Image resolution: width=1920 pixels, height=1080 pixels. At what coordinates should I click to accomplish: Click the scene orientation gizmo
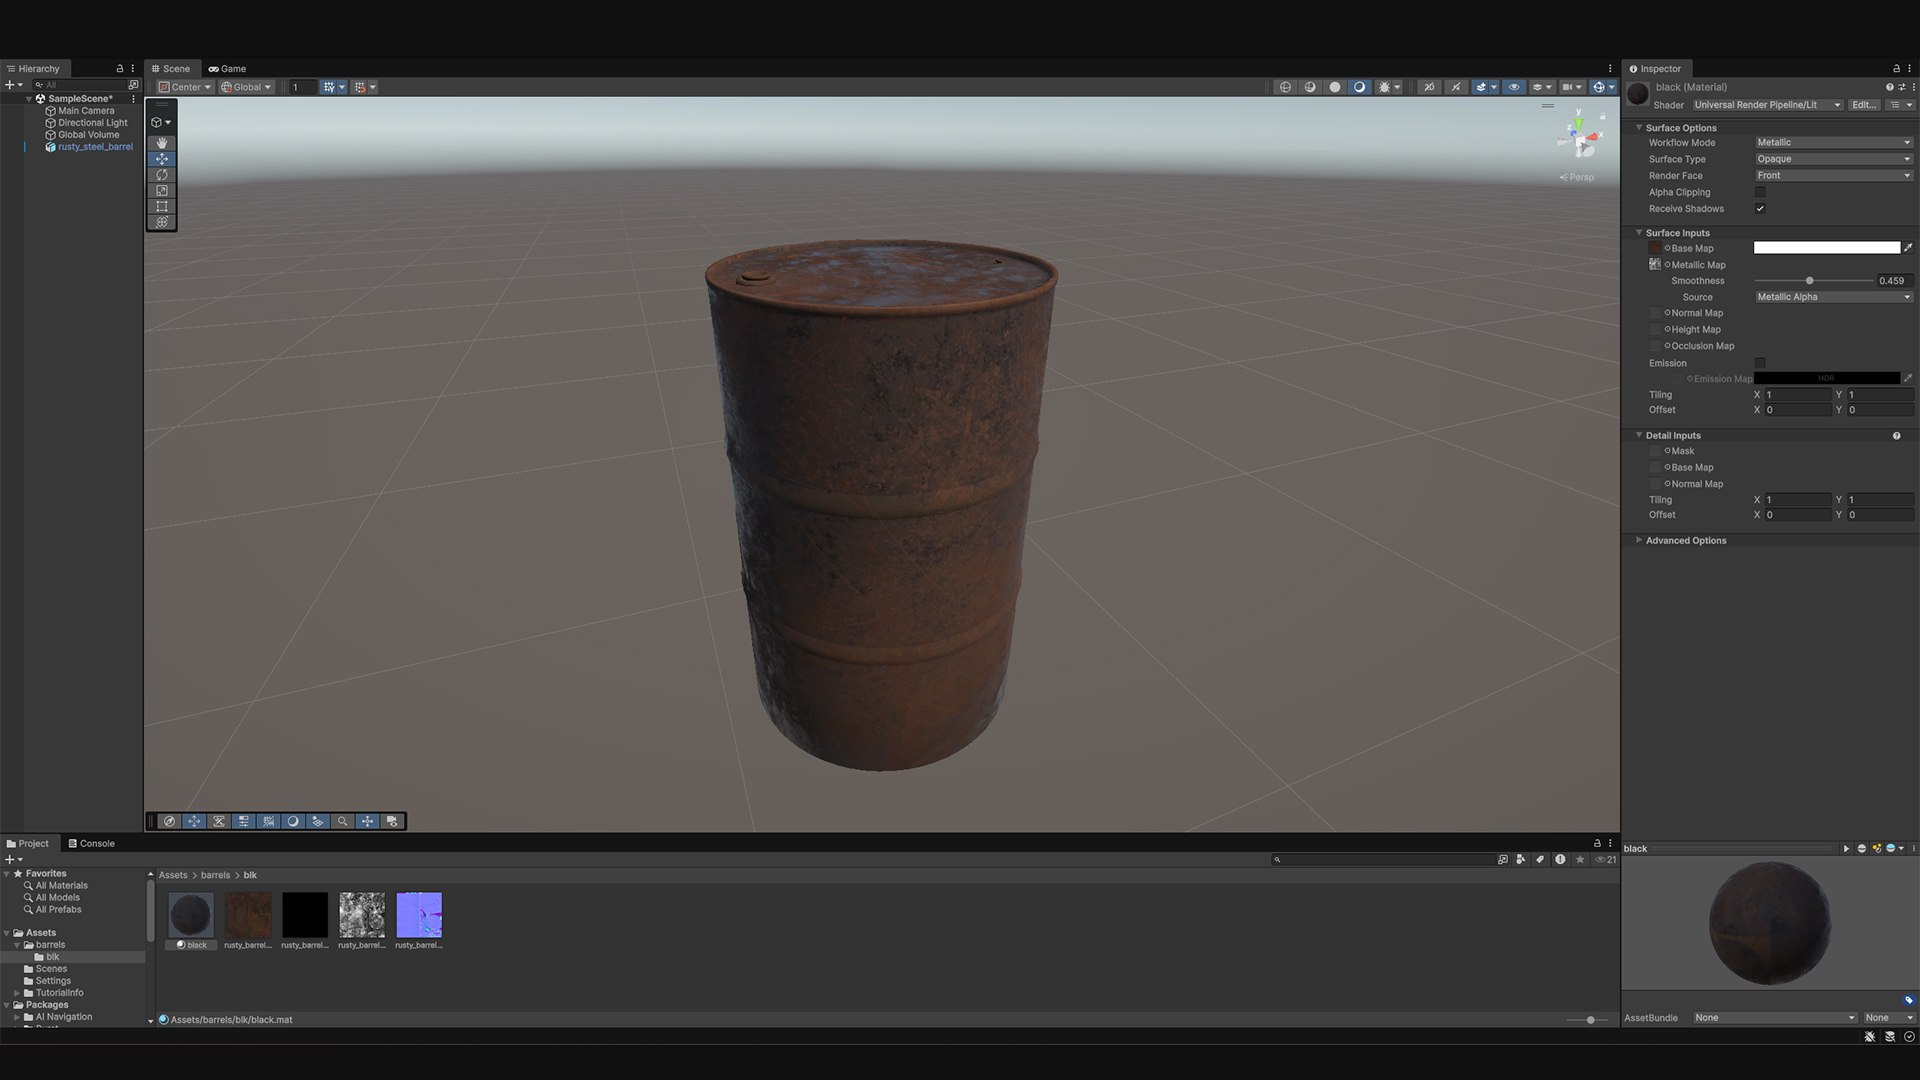[1579, 137]
